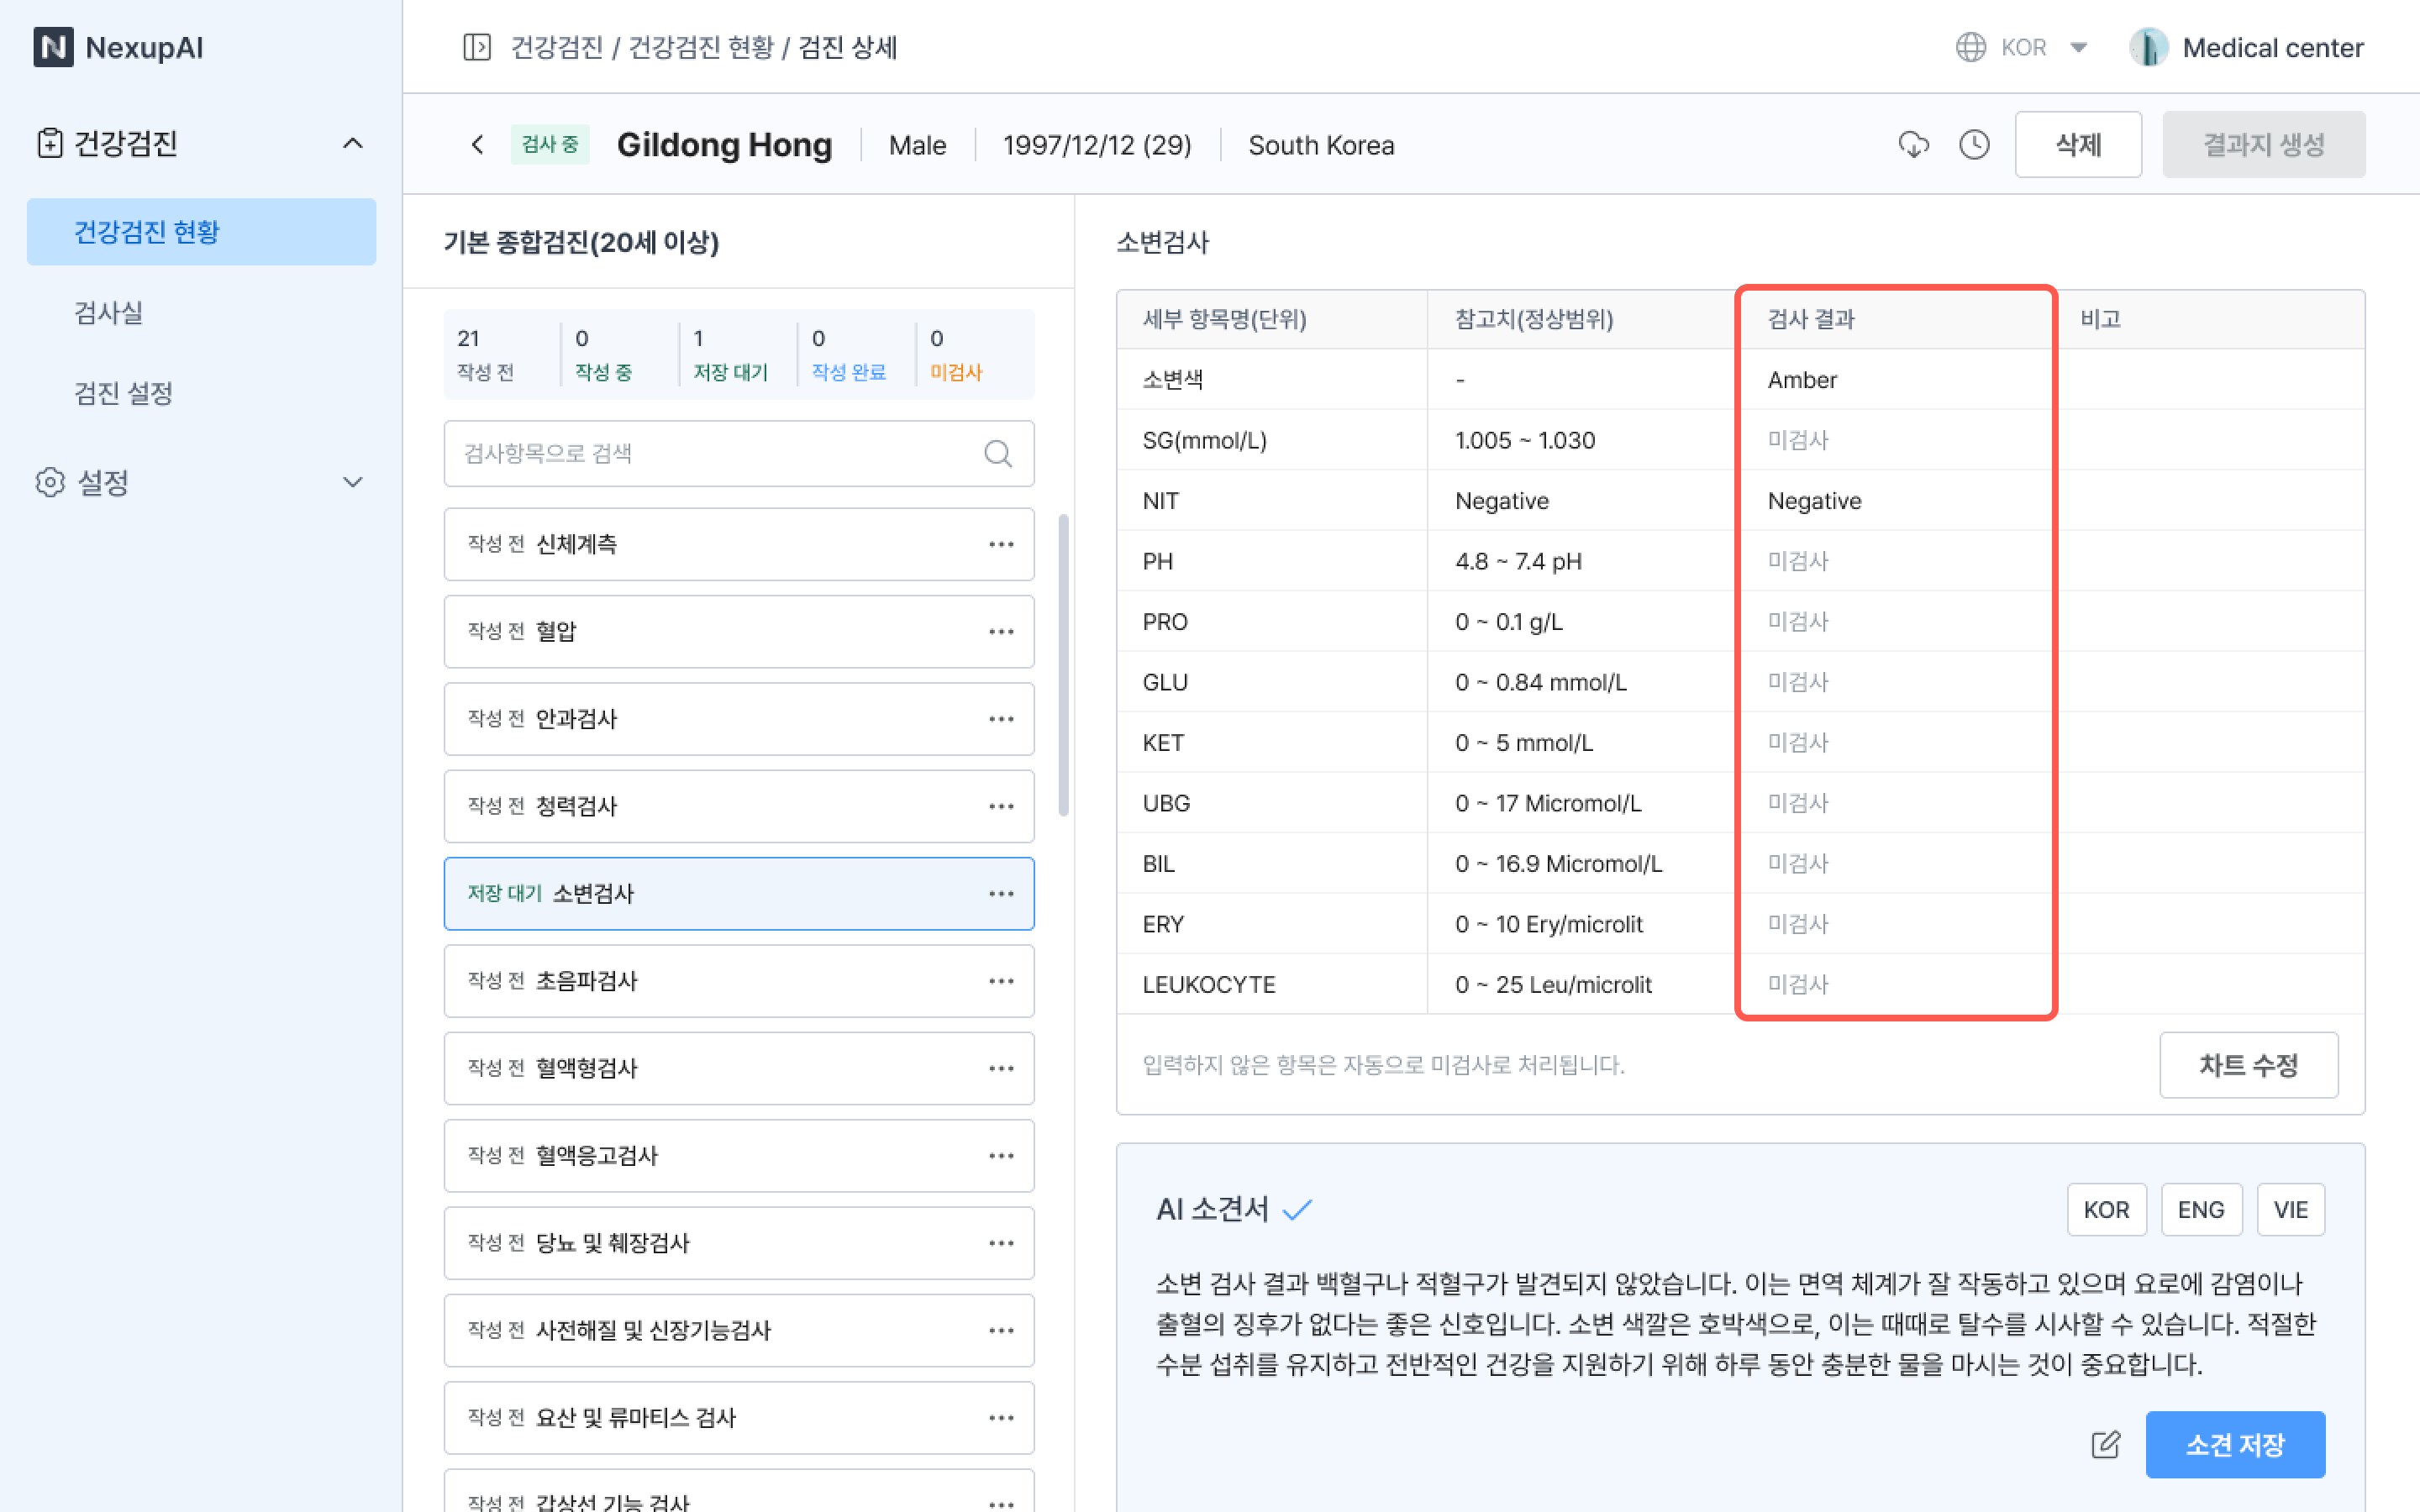Click the NexupAI logo

coord(119,47)
